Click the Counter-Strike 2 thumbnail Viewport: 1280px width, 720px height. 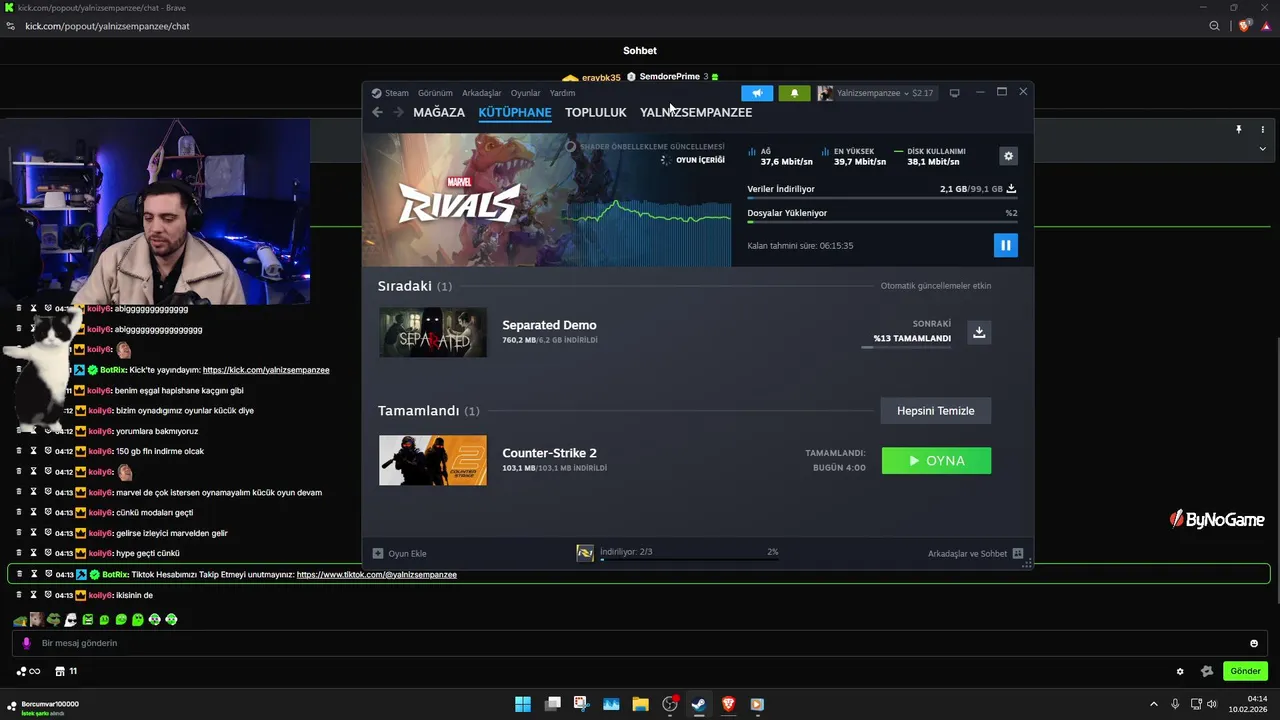[x=433, y=461]
